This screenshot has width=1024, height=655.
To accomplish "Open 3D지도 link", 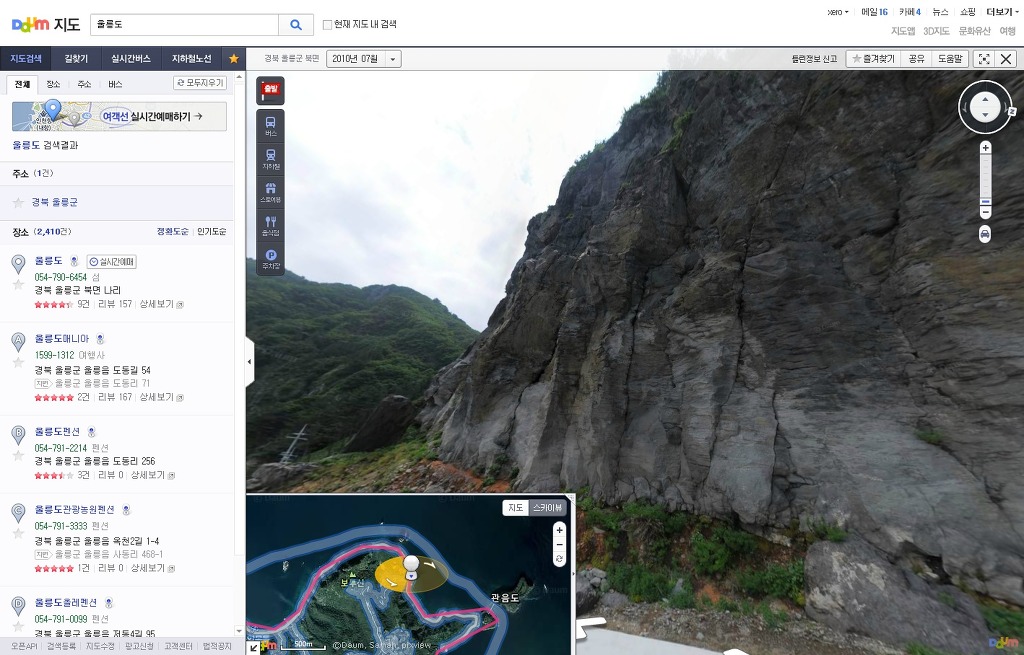I will (936, 31).
